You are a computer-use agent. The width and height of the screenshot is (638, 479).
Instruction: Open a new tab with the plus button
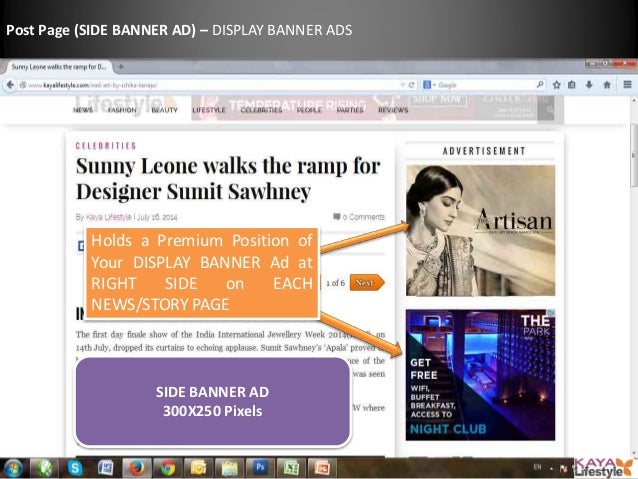pos(121,66)
